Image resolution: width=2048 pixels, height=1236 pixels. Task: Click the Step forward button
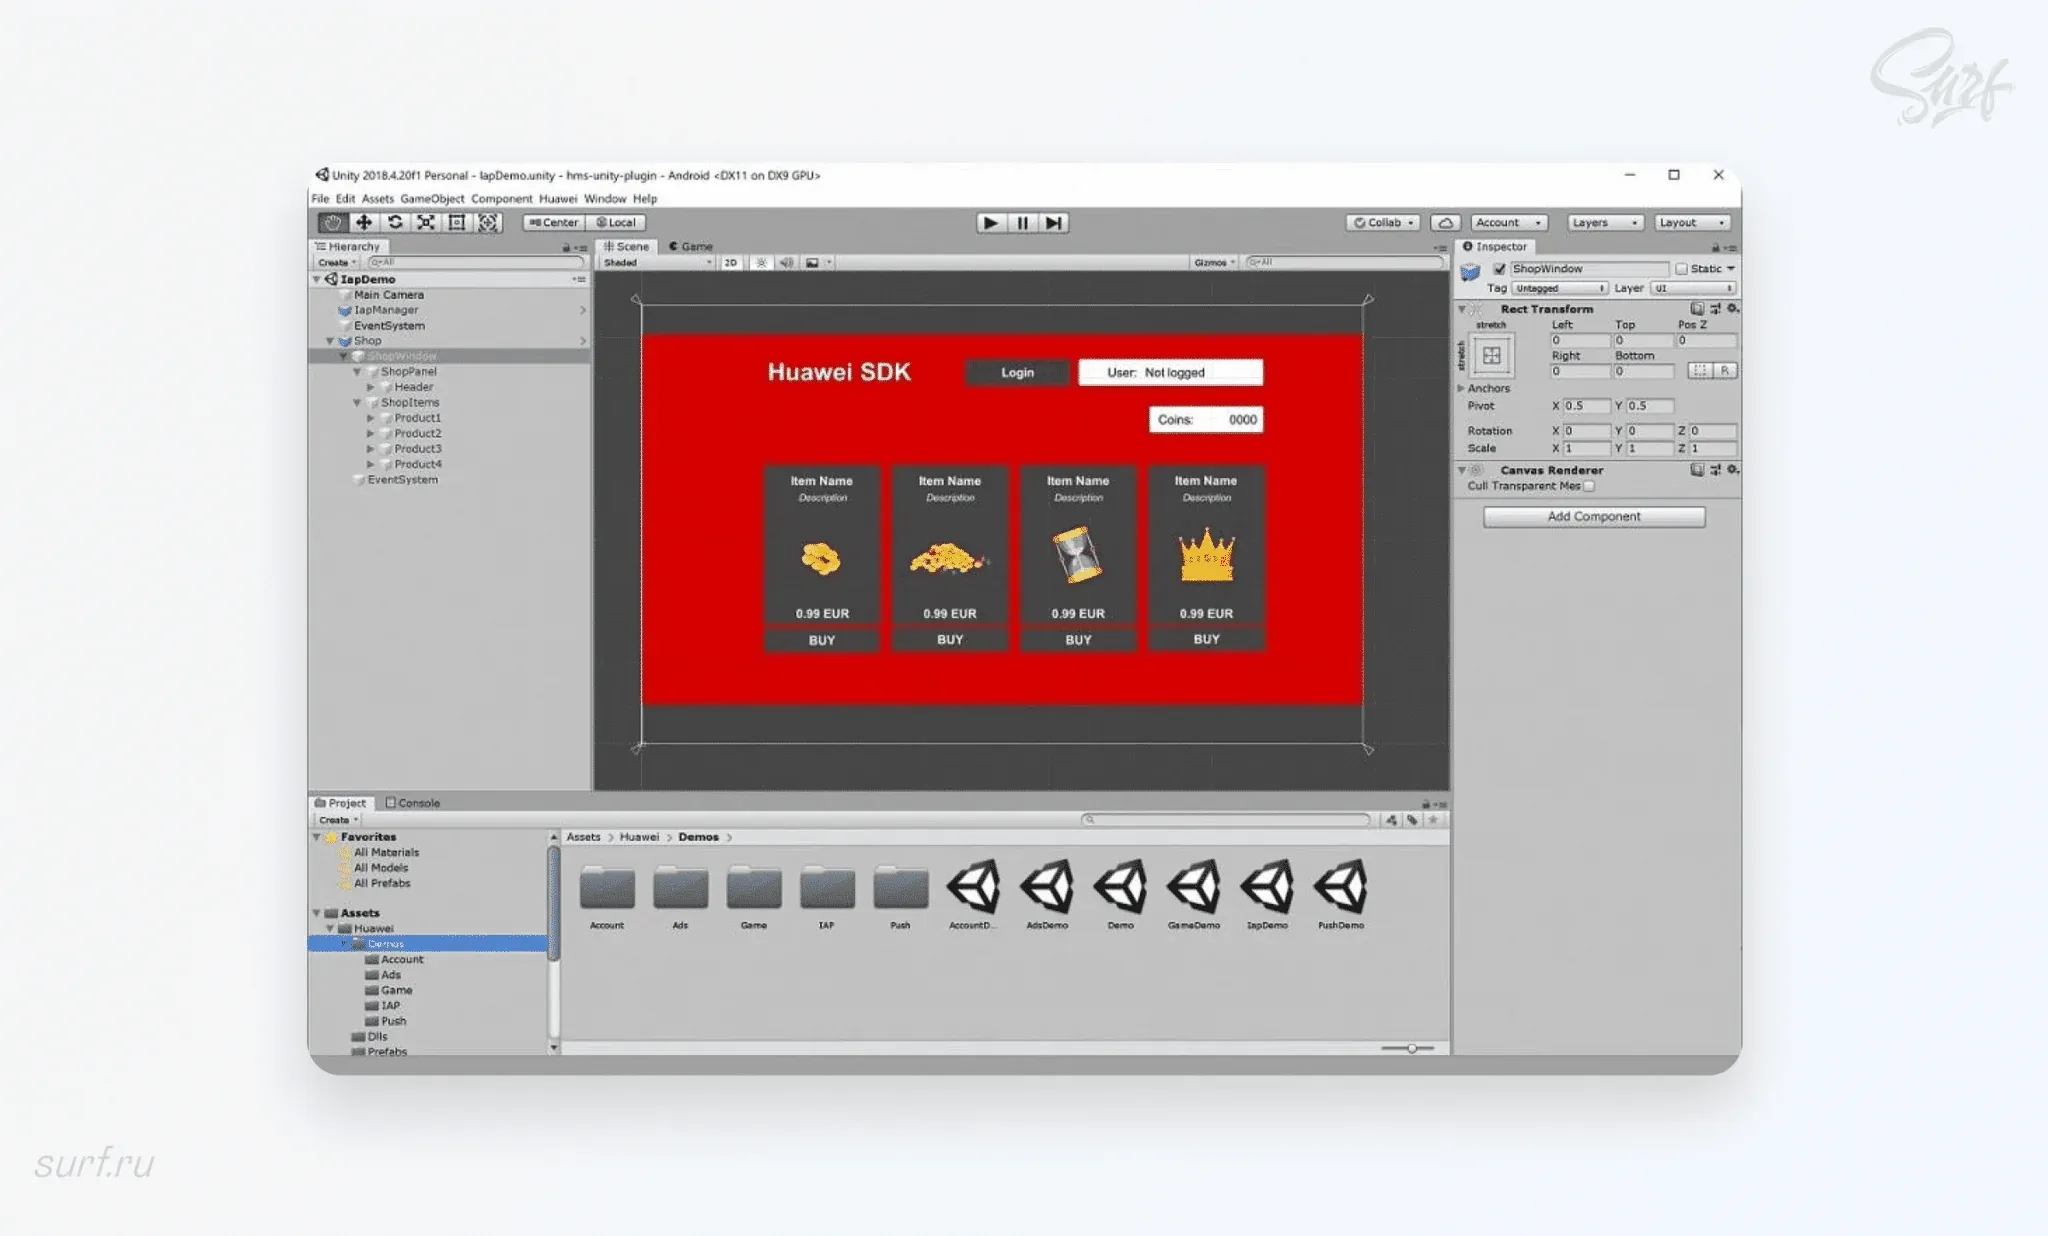pyautogui.click(x=1053, y=223)
